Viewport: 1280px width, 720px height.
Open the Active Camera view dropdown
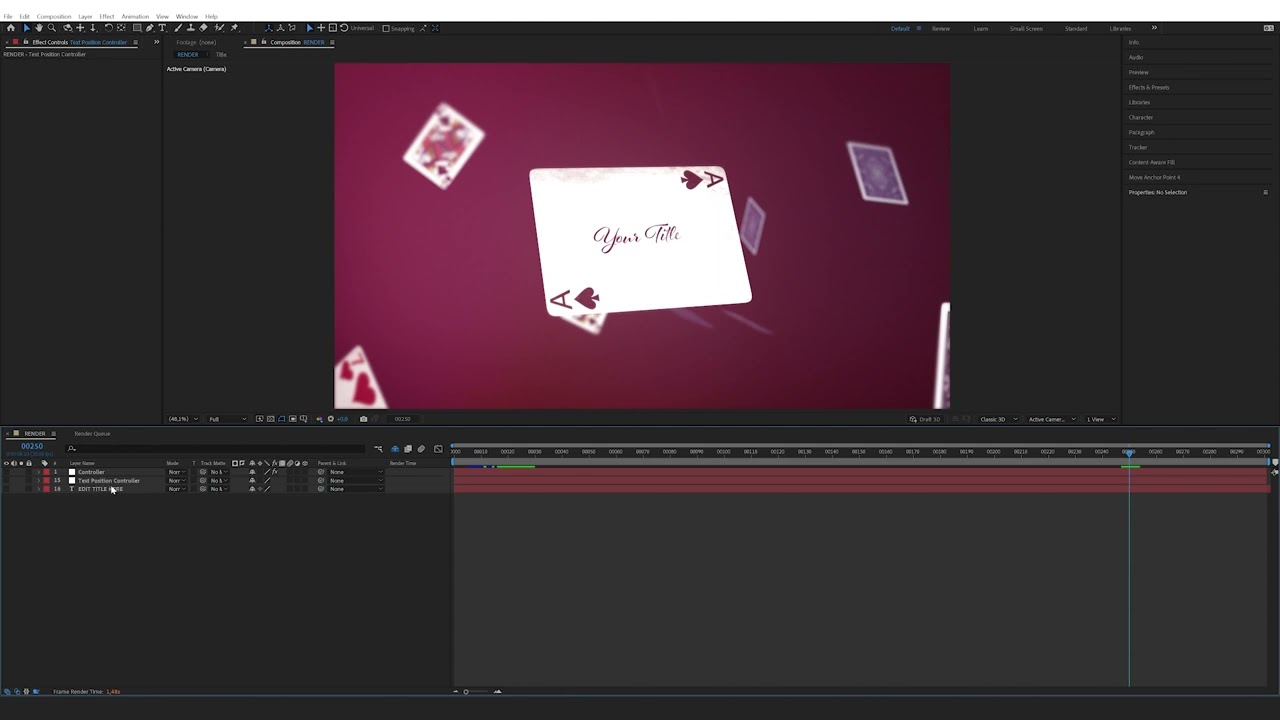coord(1052,419)
